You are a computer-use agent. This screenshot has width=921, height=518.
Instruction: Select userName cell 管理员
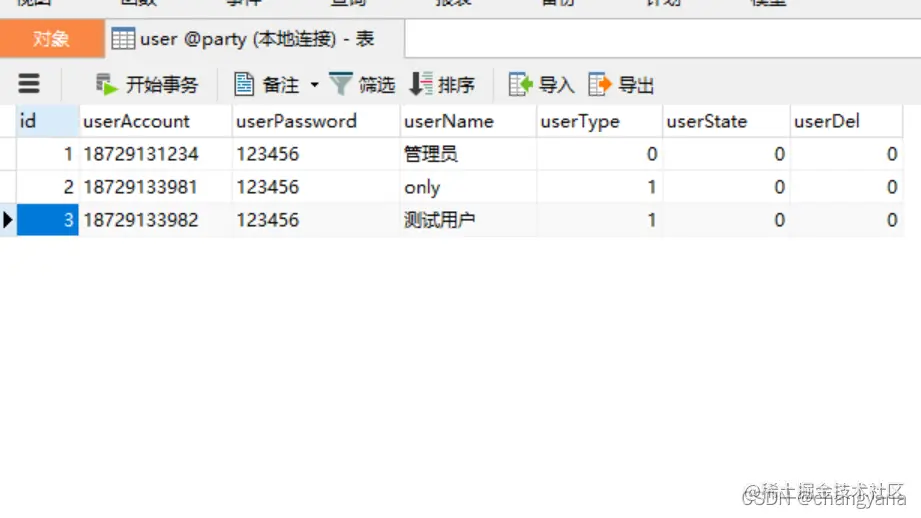pyautogui.click(x=468, y=154)
